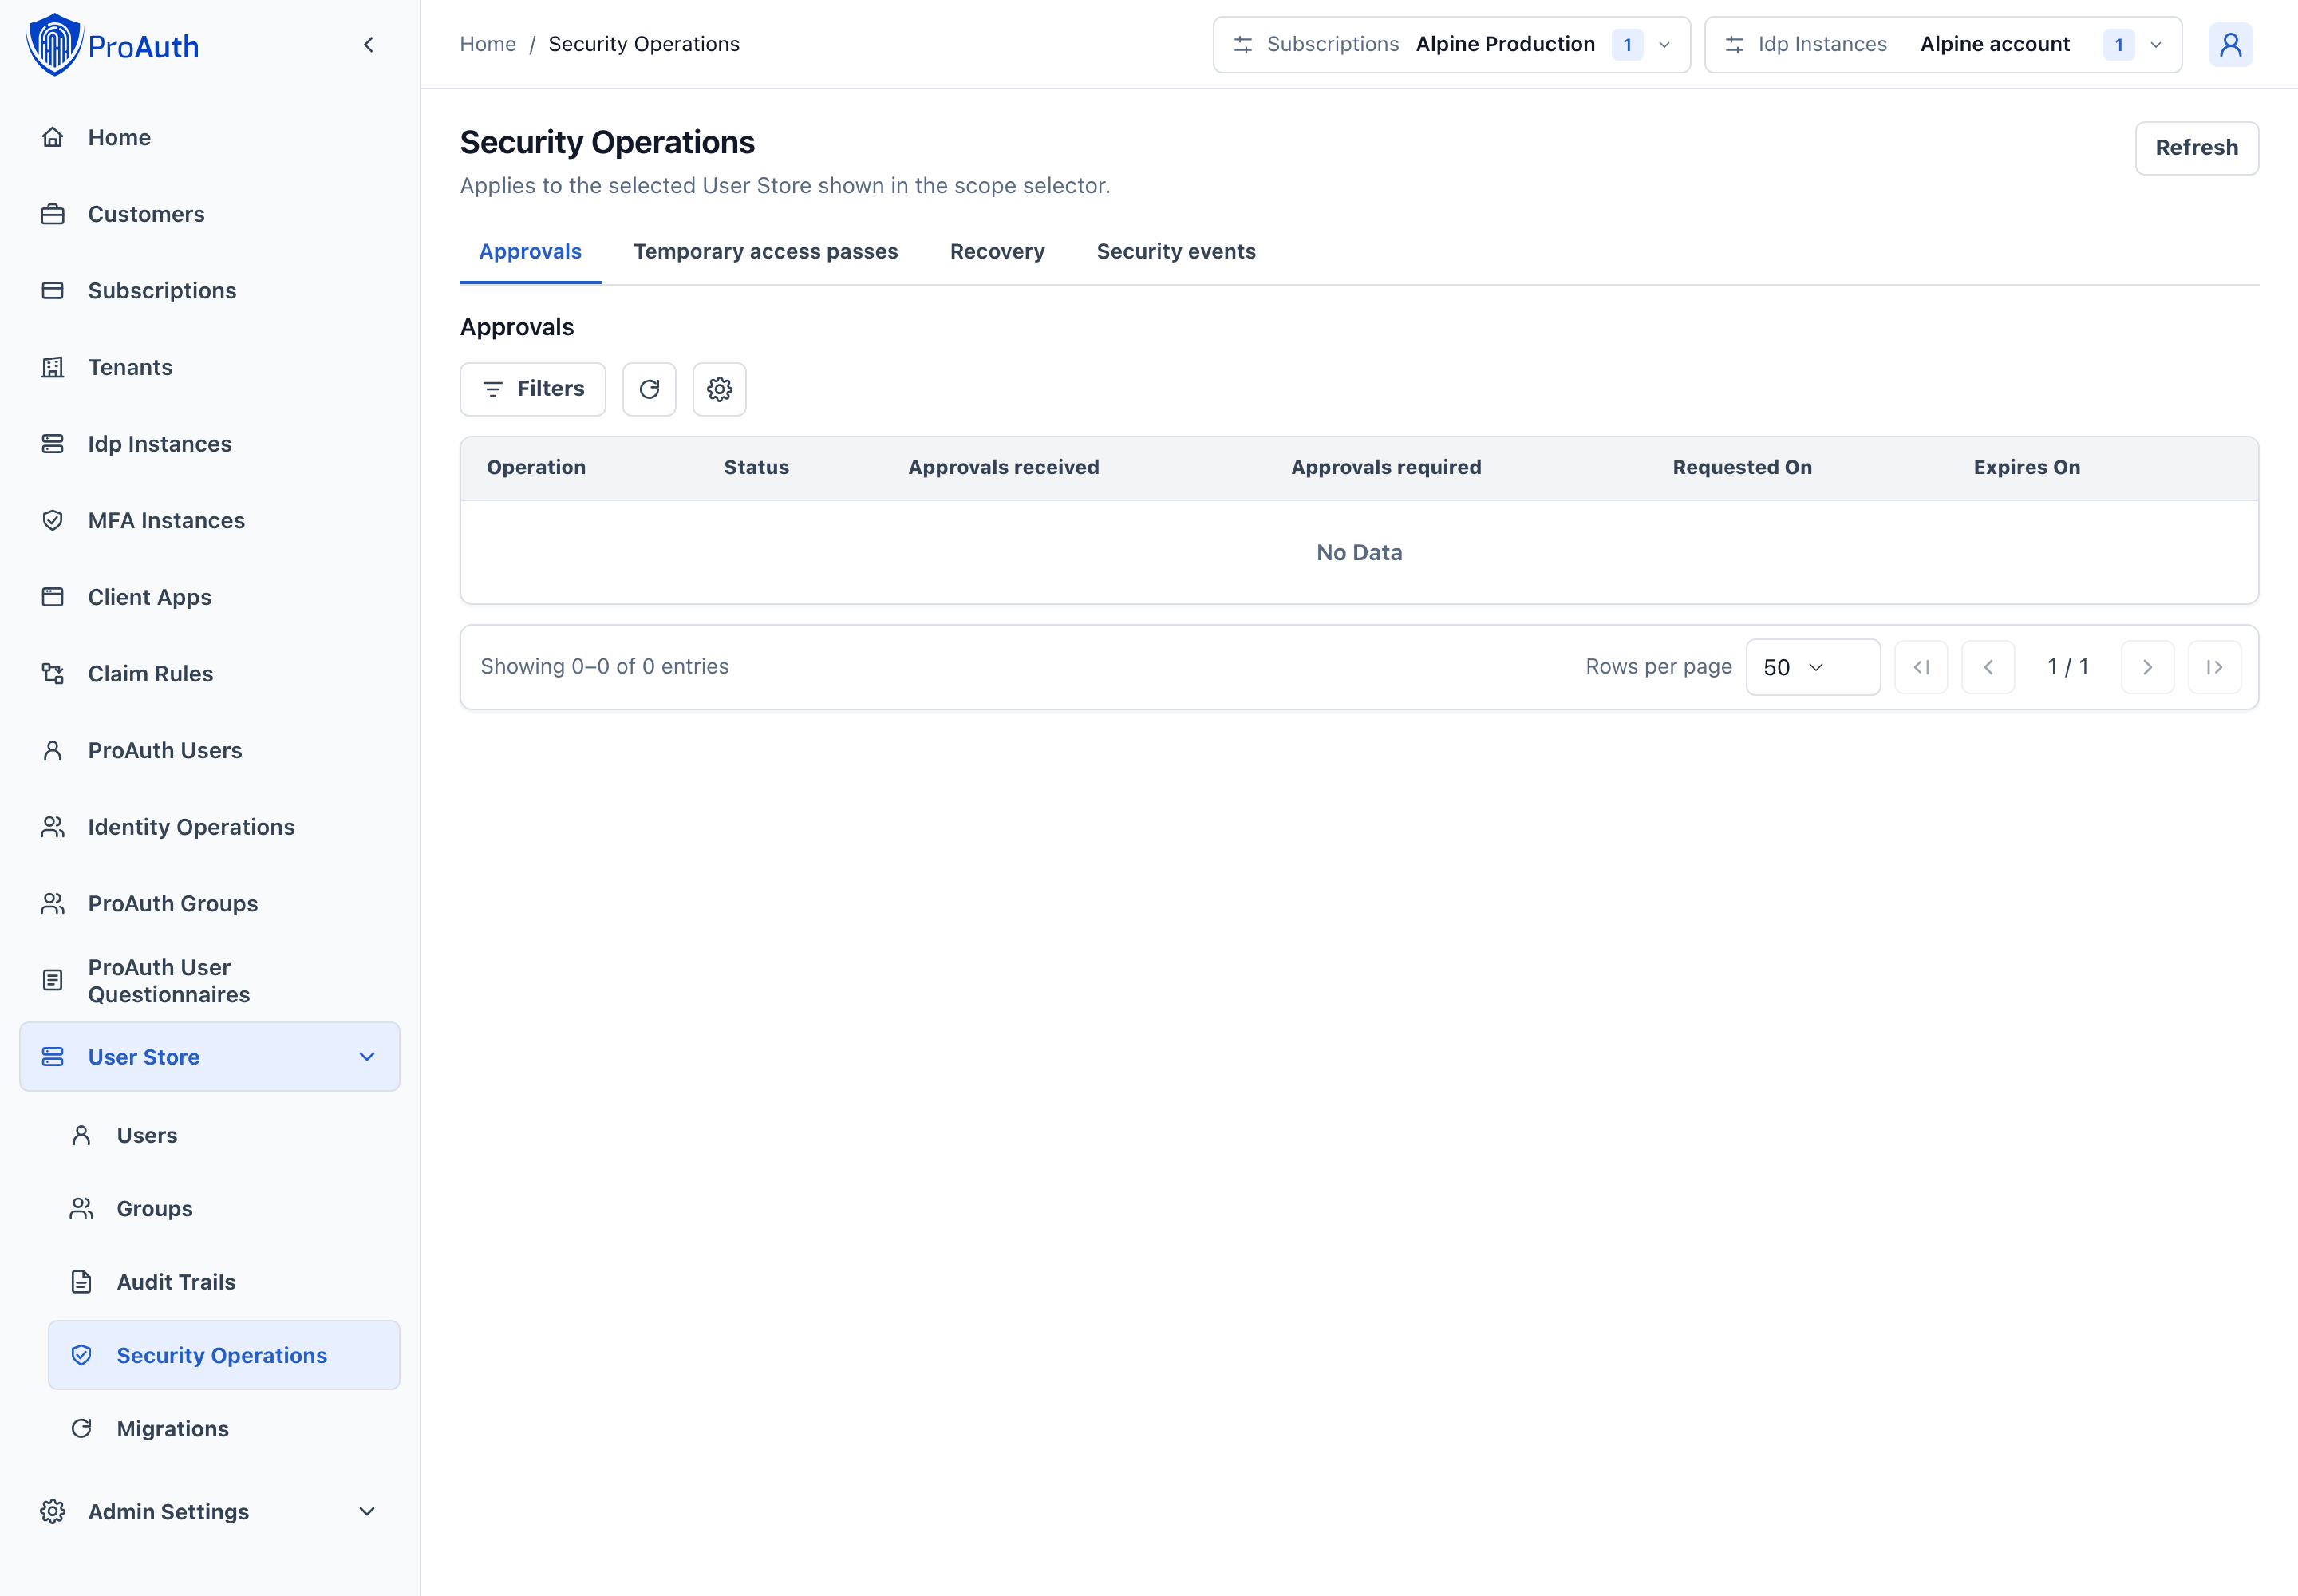Open Rows per page dropdown showing 50
2298x1596 pixels.
(1812, 667)
